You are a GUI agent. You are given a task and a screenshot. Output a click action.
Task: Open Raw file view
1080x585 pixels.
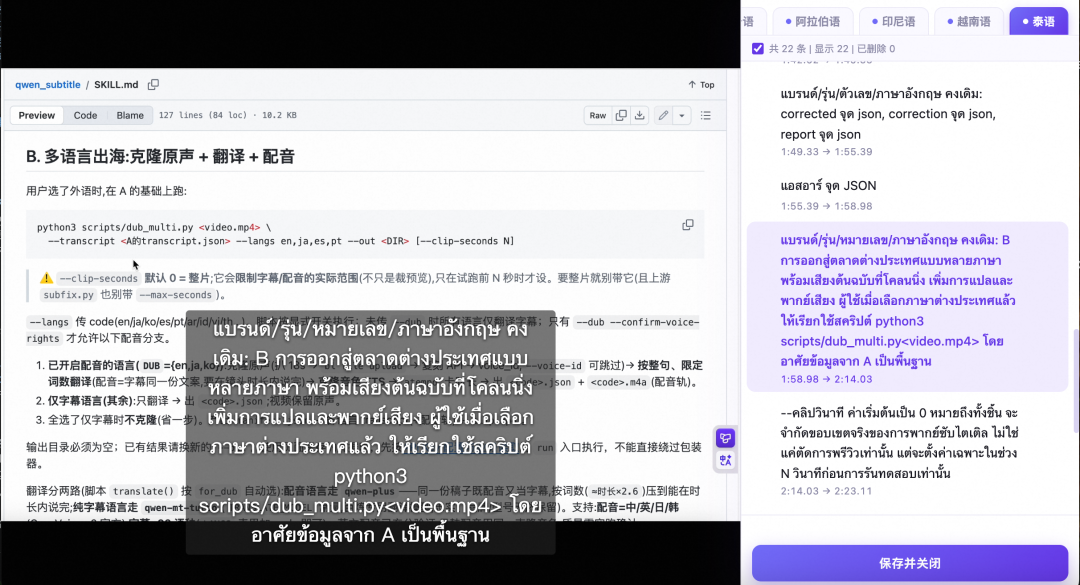[x=598, y=115]
